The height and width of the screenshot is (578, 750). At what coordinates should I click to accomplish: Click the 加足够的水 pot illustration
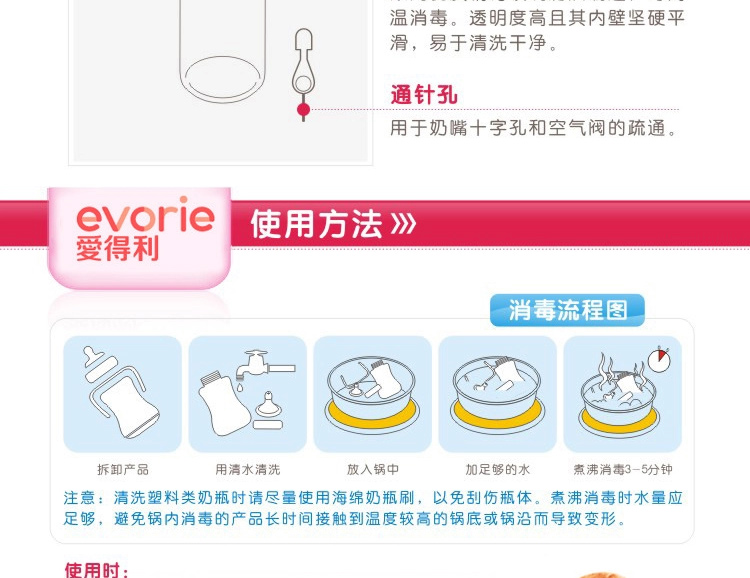coord(497,394)
